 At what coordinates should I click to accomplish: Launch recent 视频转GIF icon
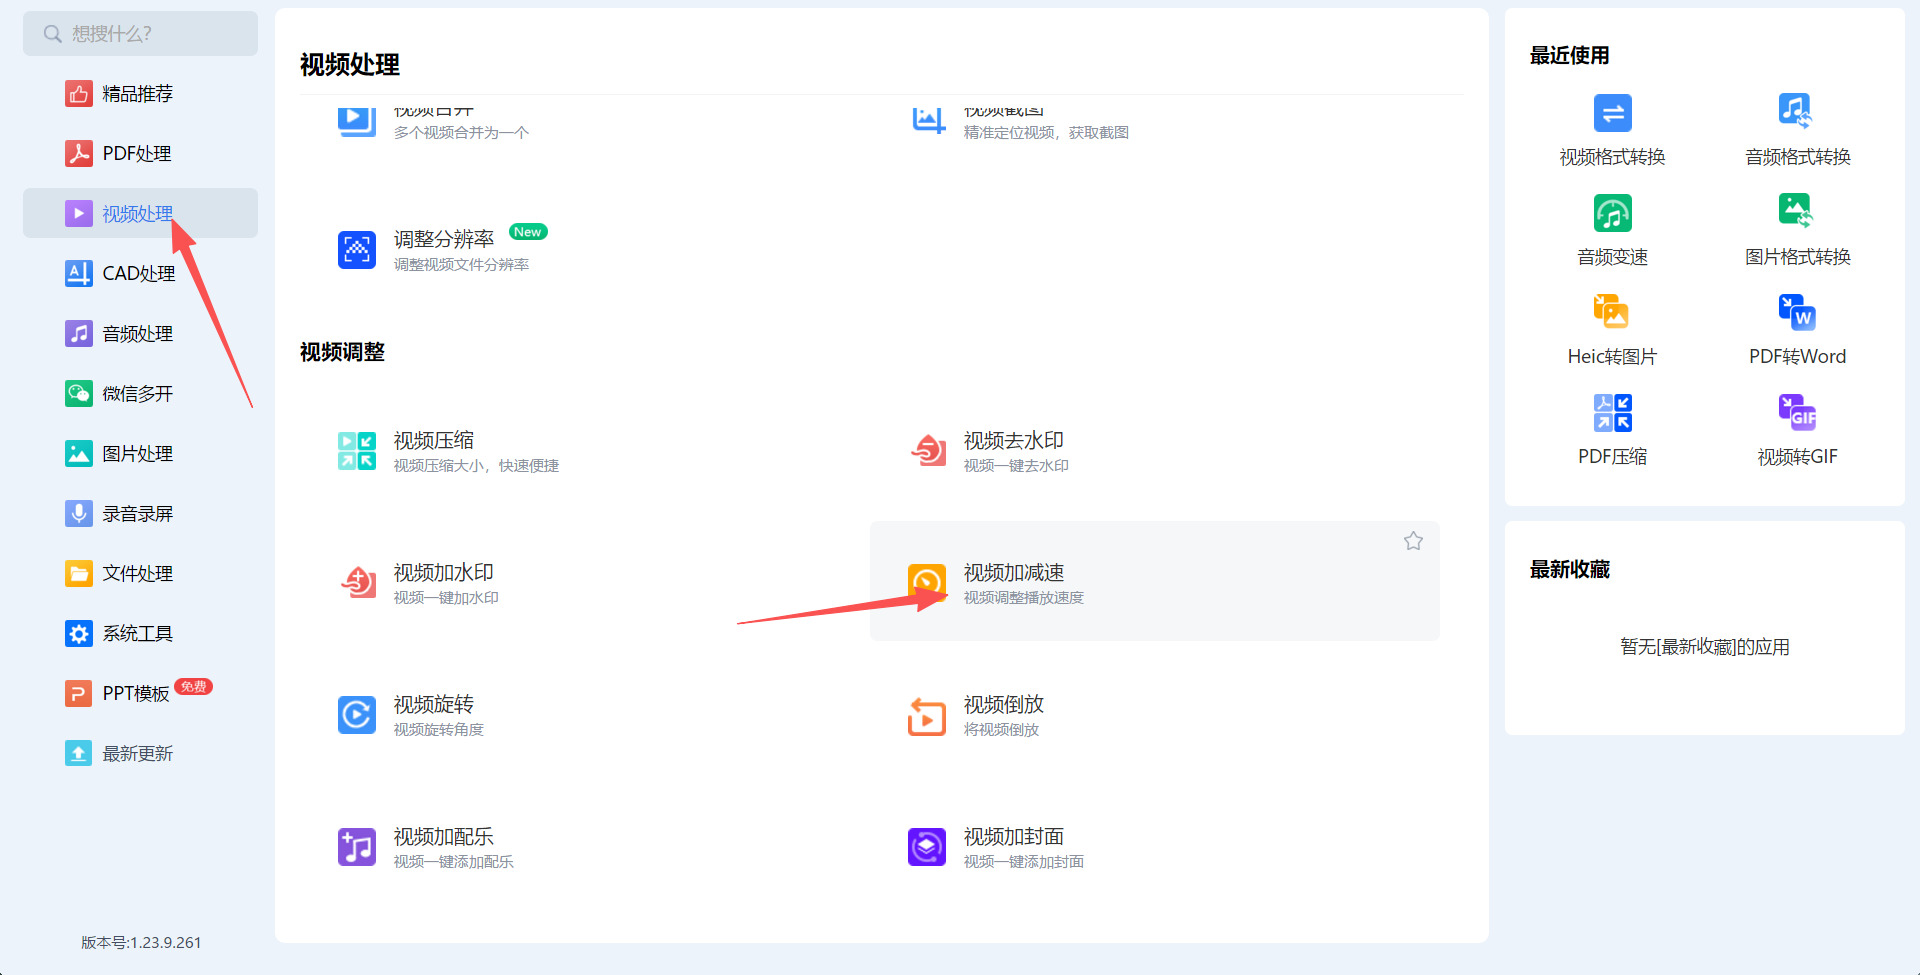point(1797,412)
